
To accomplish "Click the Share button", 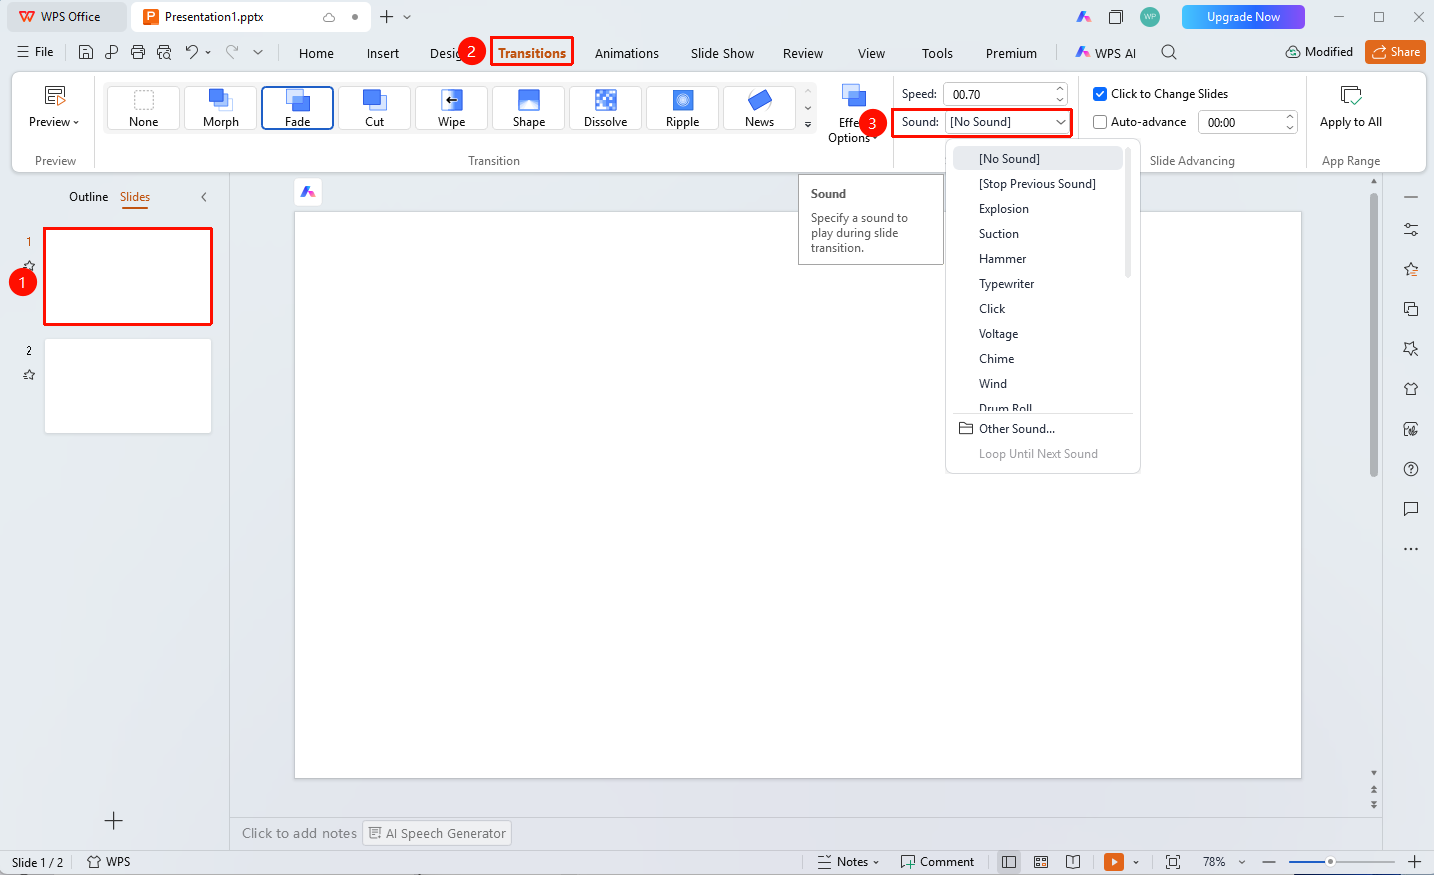I will point(1395,52).
